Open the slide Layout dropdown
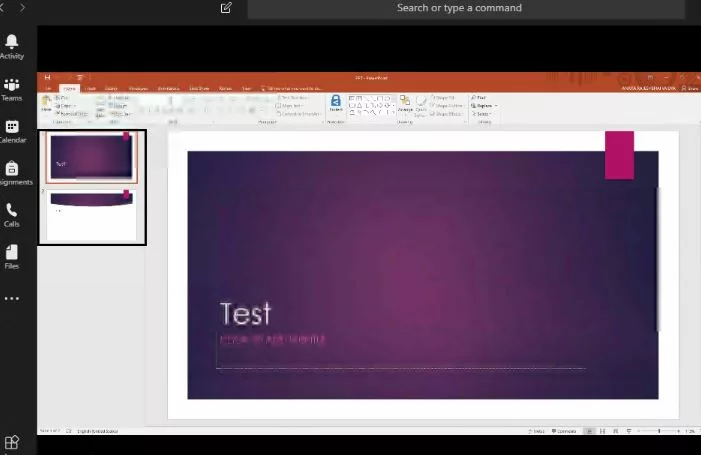 pos(119,97)
